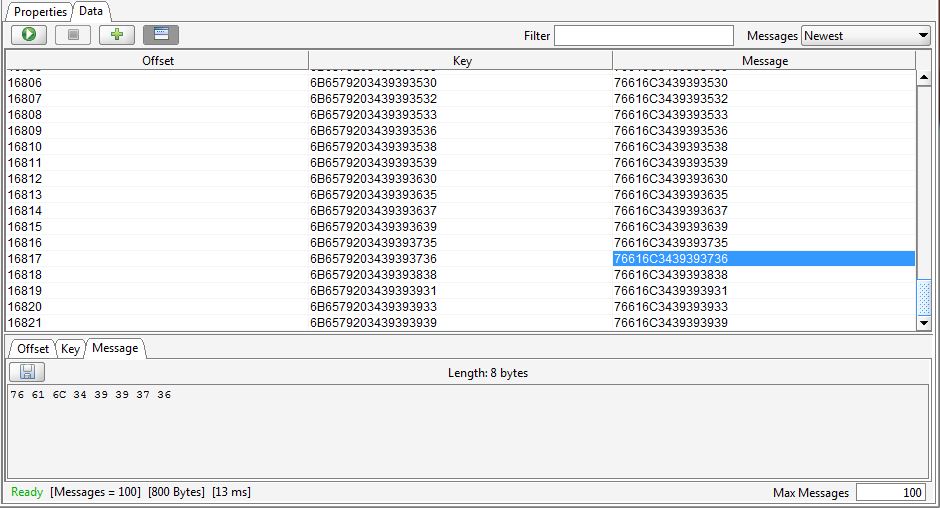
Task: Click the Key column header
Action: [461, 61]
